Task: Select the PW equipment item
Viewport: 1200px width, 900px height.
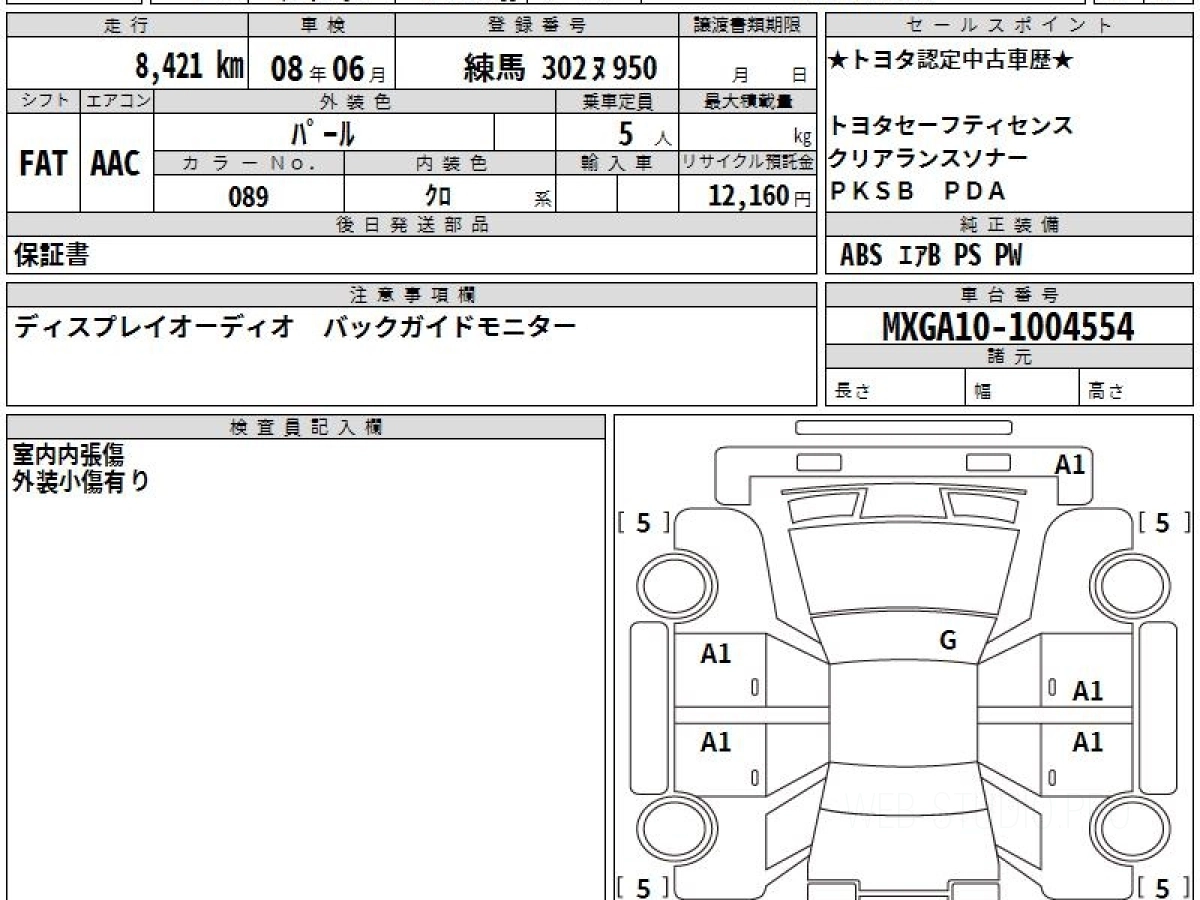Action: point(1008,256)
